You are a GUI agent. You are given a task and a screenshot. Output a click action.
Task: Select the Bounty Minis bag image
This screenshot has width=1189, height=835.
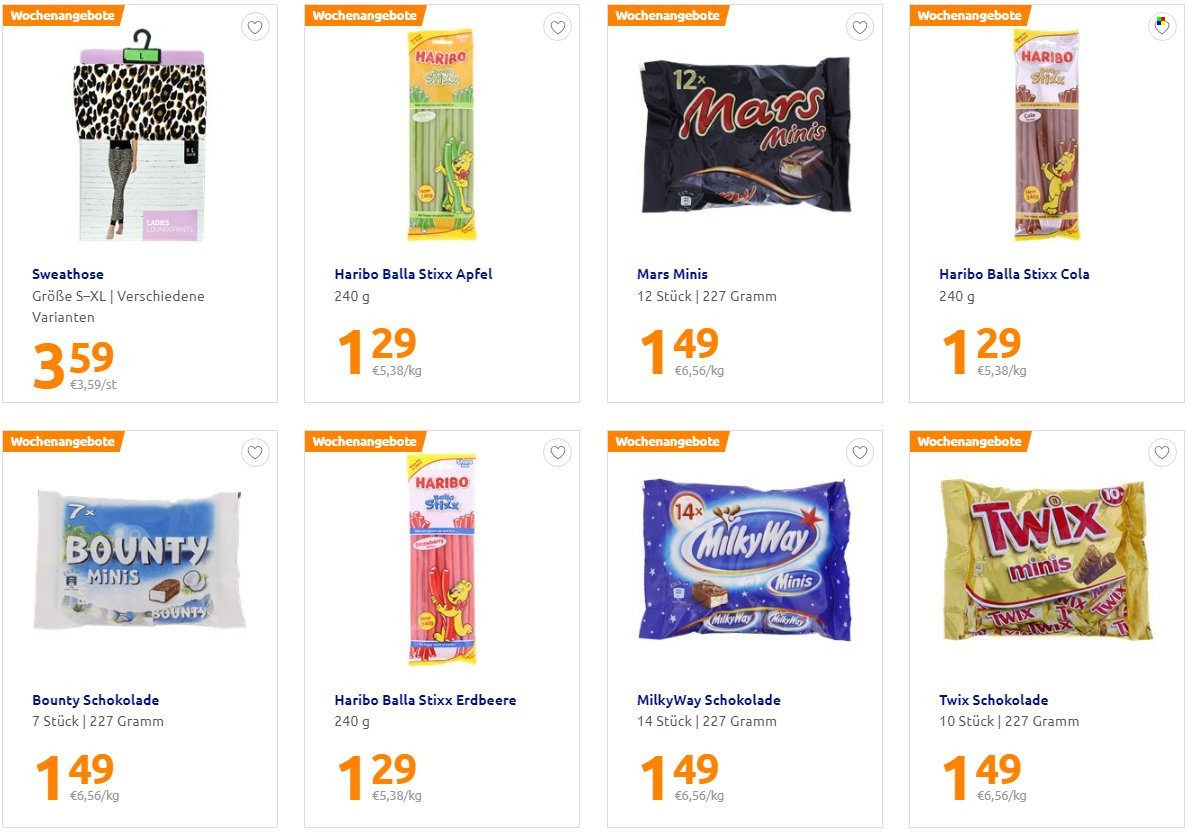140,560
